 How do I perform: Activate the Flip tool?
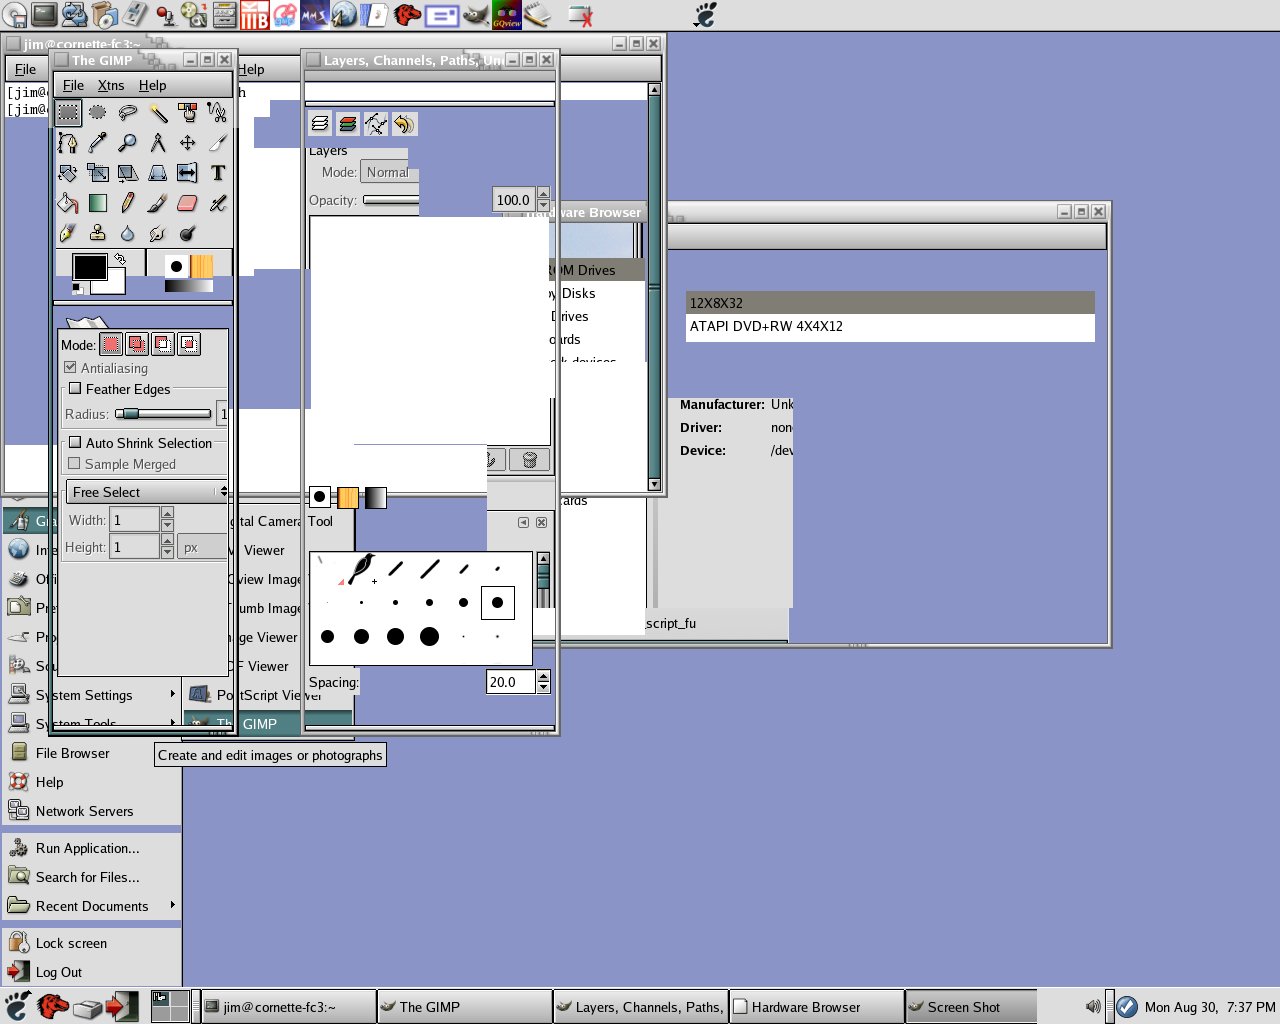pyautogui.click(x=187, y=173)
